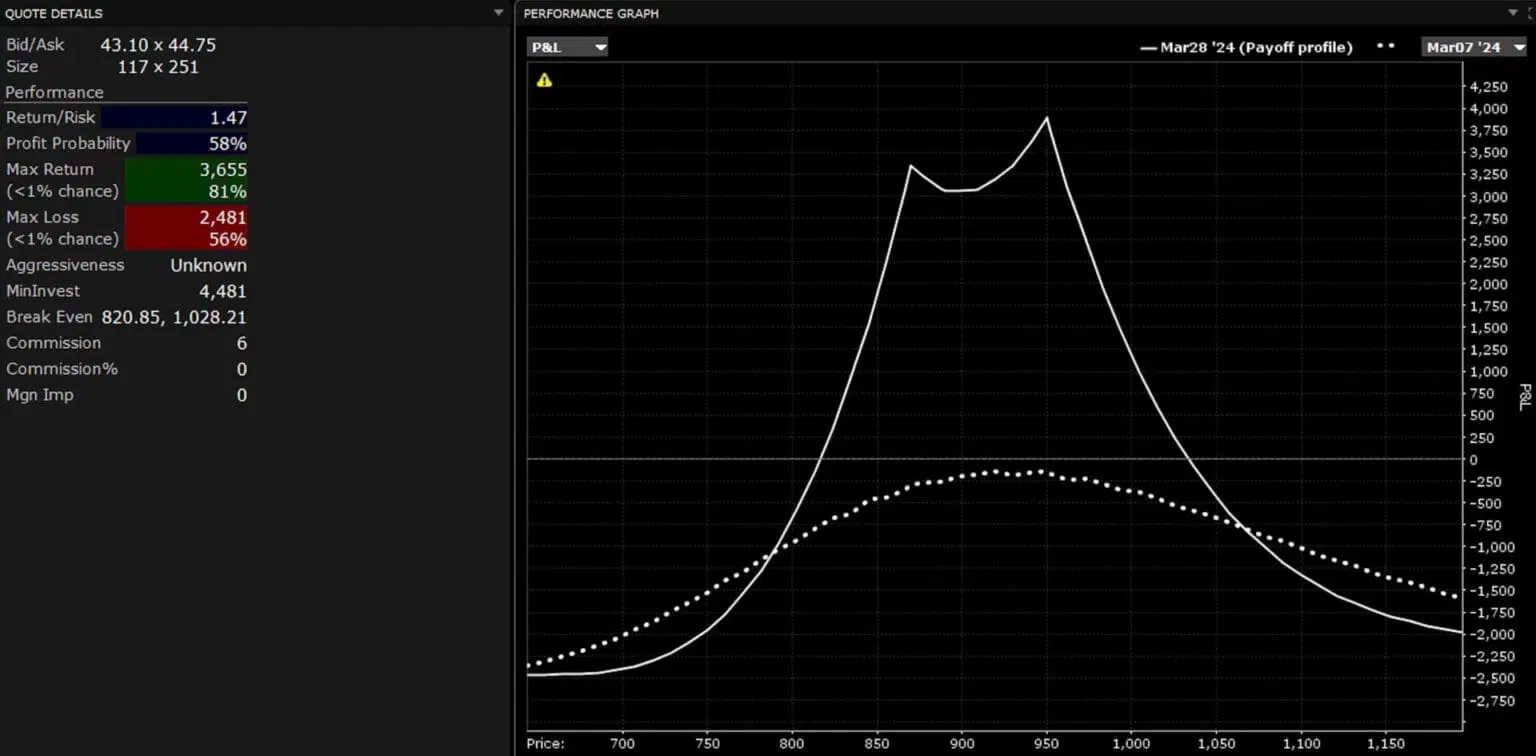The height and width of the screenshot is (756, 1536).
Task: Click the dotted line legend marker
Action: tap(1385, 47)
